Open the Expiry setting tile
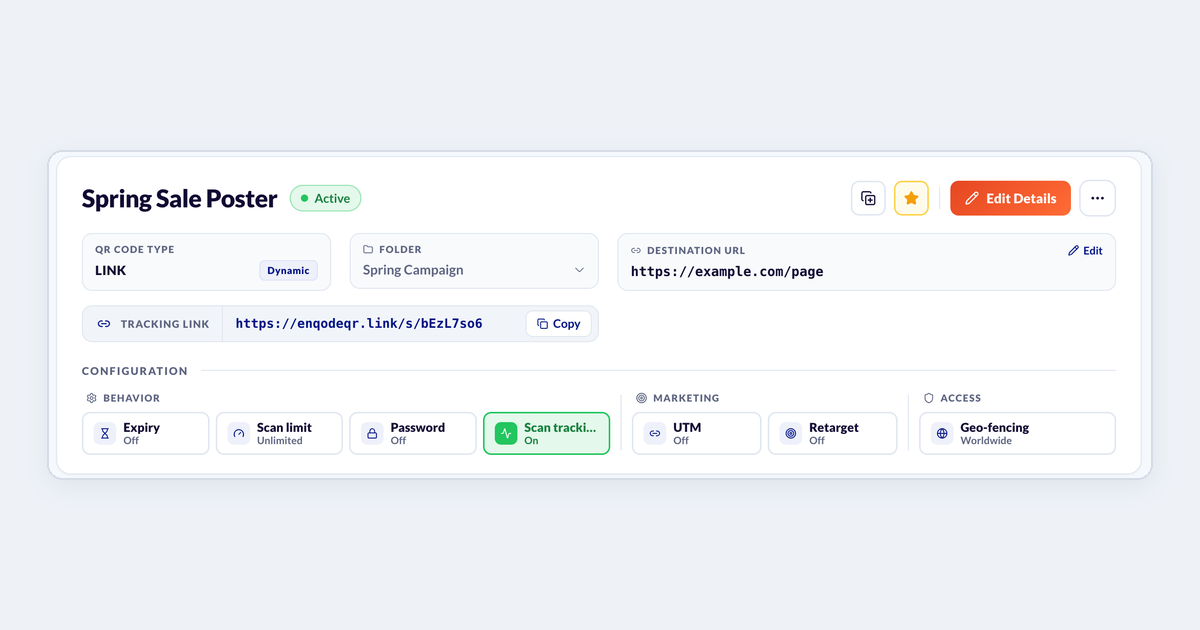Screen dimensions: 1200x630 pyautogui.click(x=146, y=433)
